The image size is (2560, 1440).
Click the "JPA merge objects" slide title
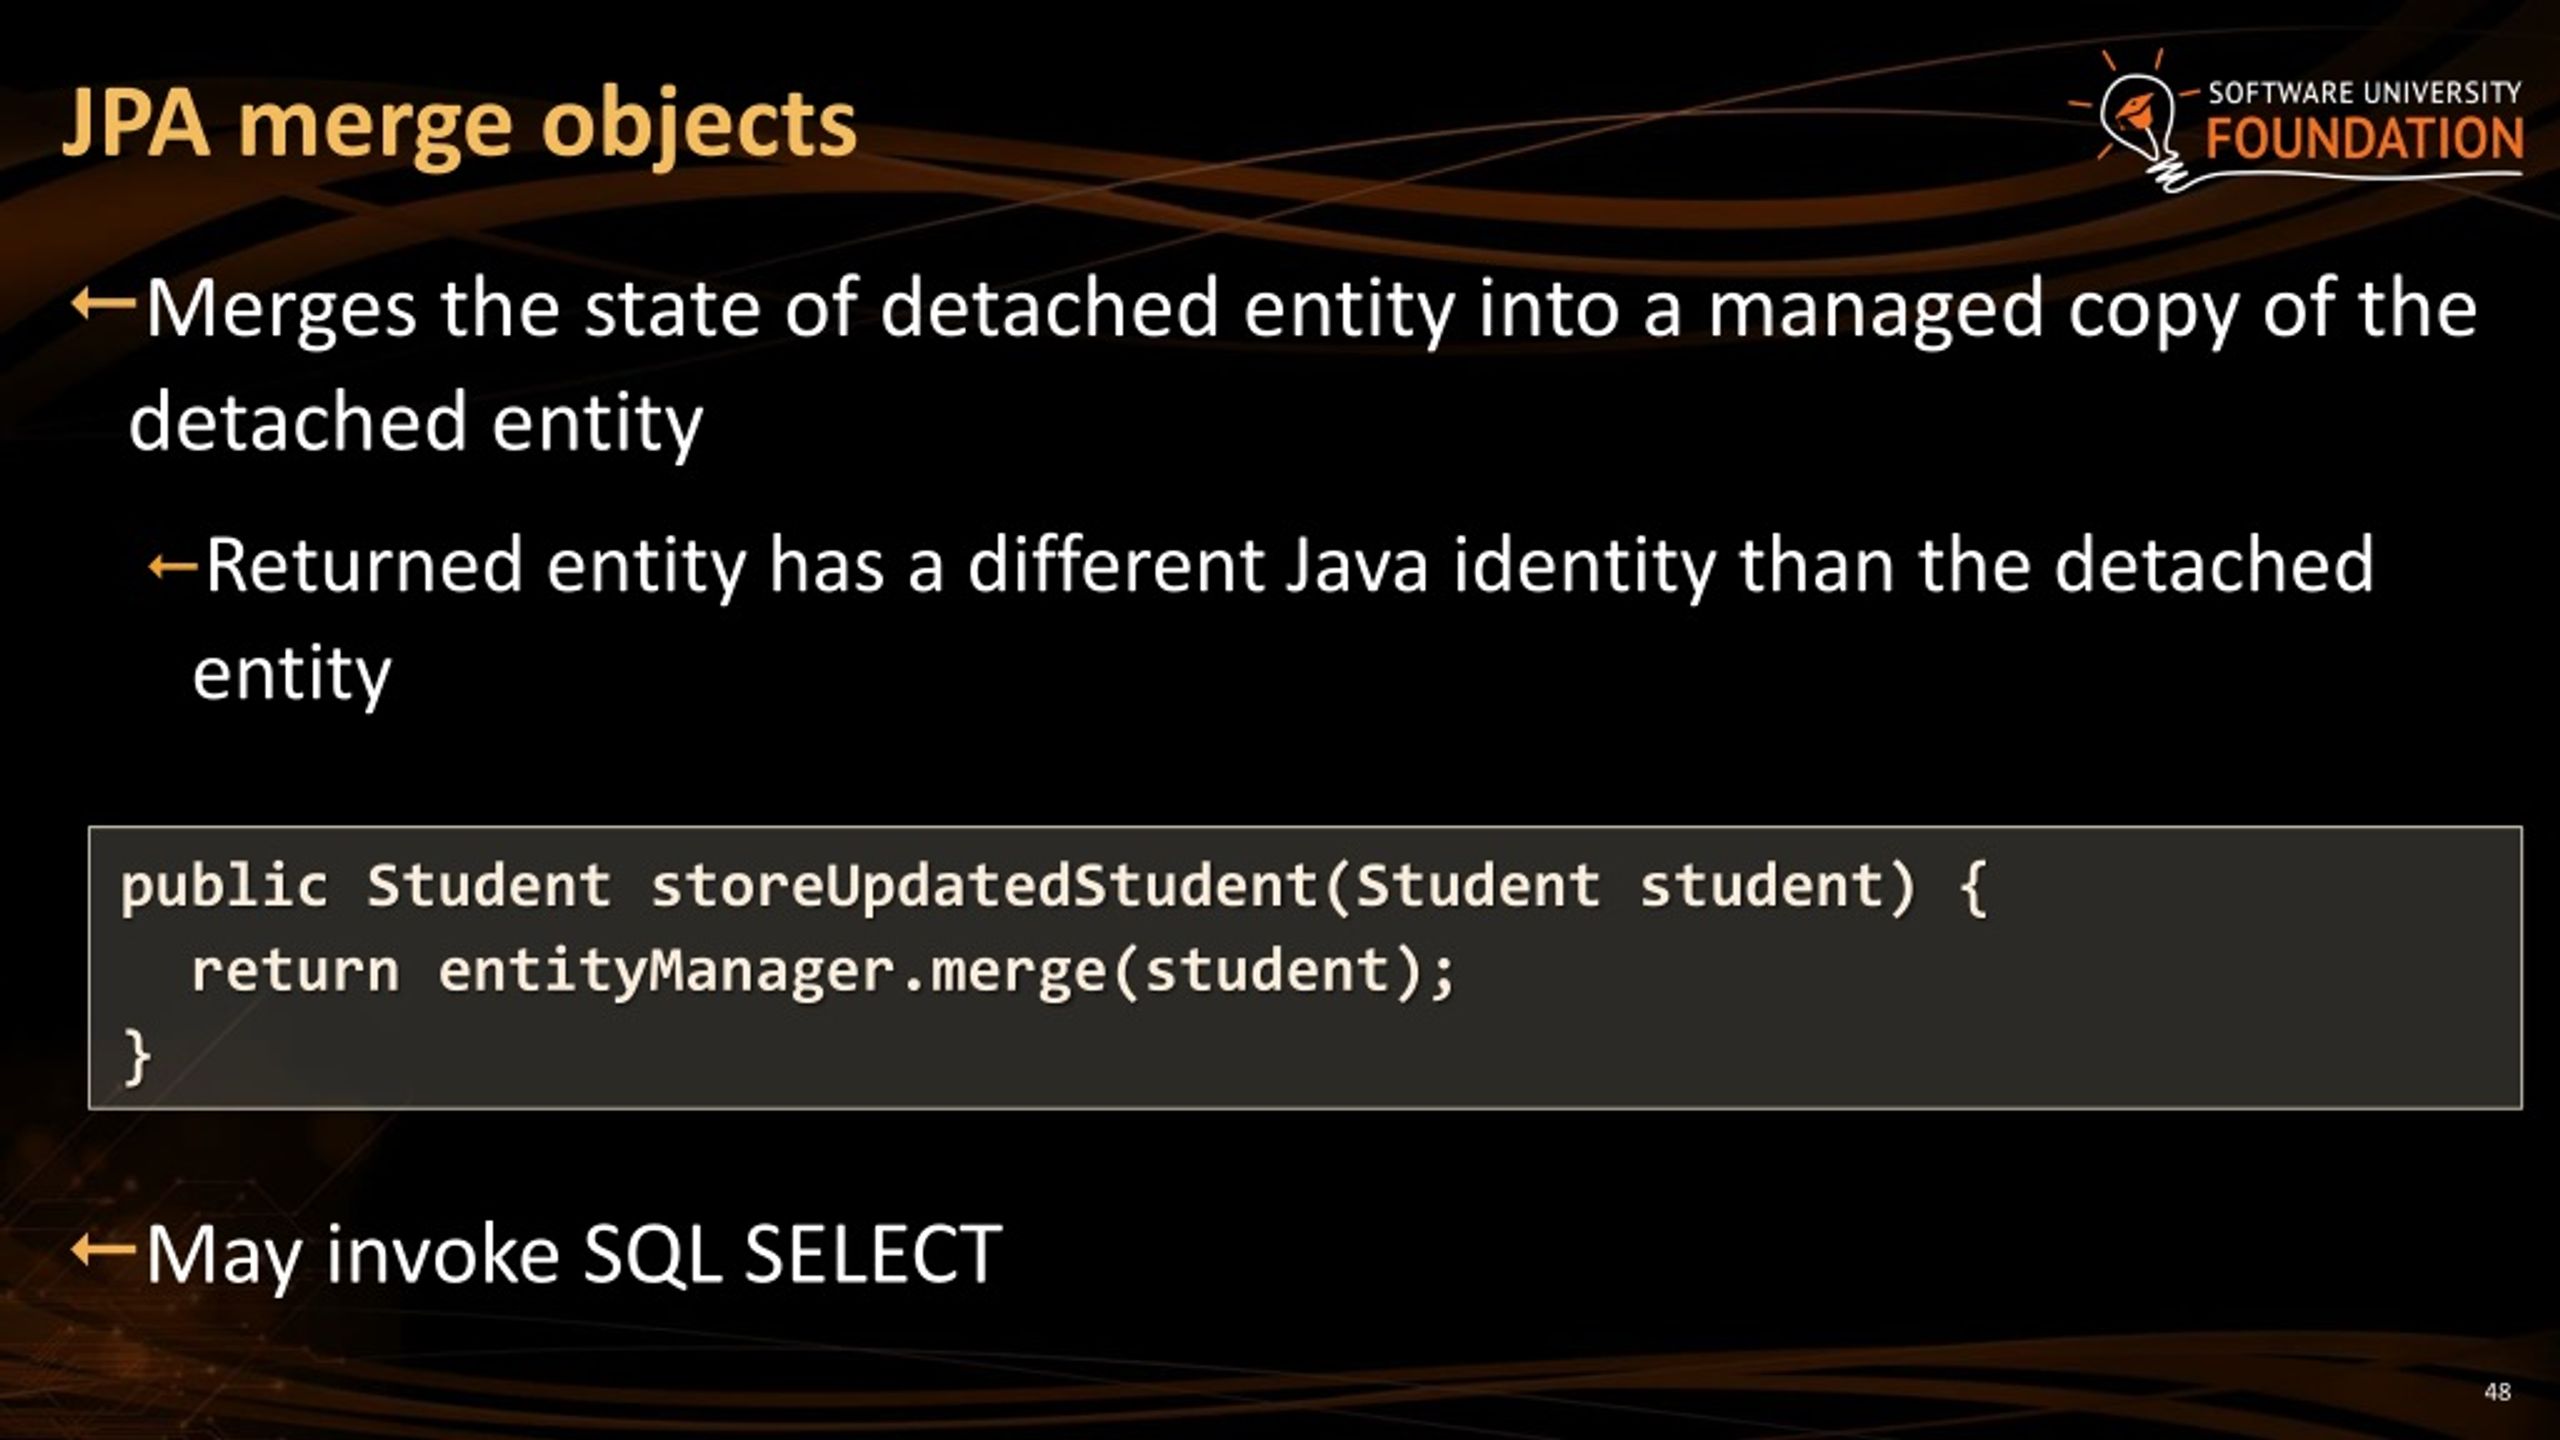[459, 124]
